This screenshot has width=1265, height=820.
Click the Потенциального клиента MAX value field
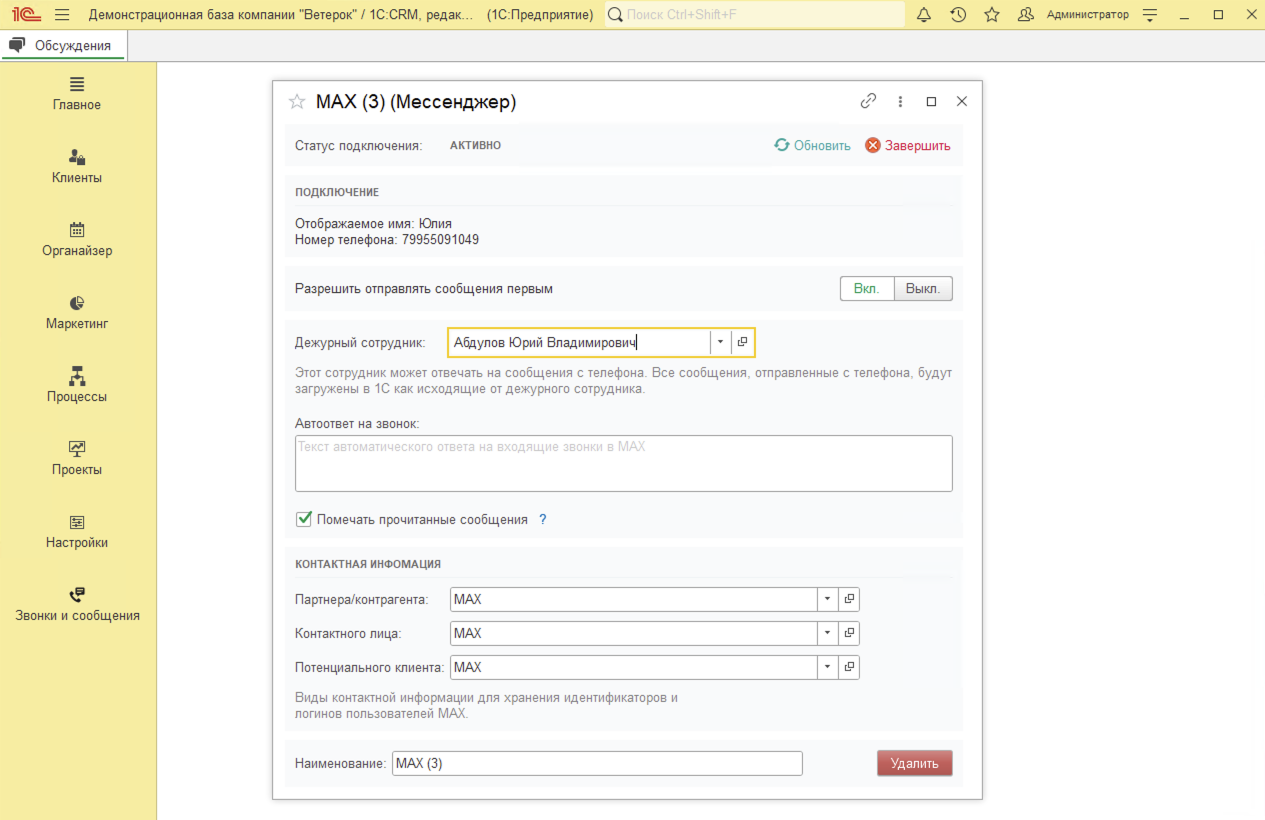(634, 667)
